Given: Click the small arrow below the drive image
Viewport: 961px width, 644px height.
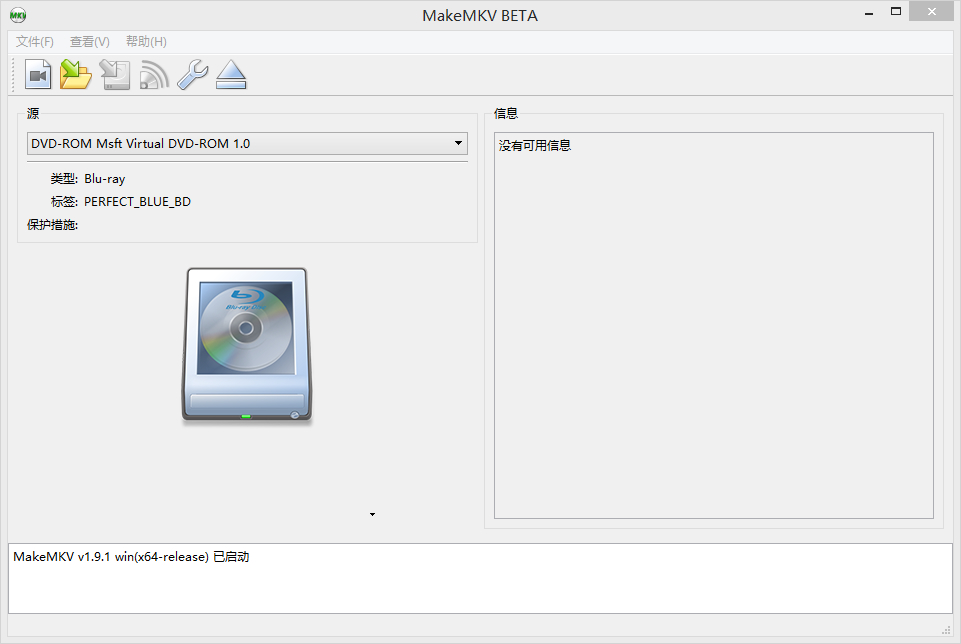Looking at the screenshot, I should click(x=372, y=514).
